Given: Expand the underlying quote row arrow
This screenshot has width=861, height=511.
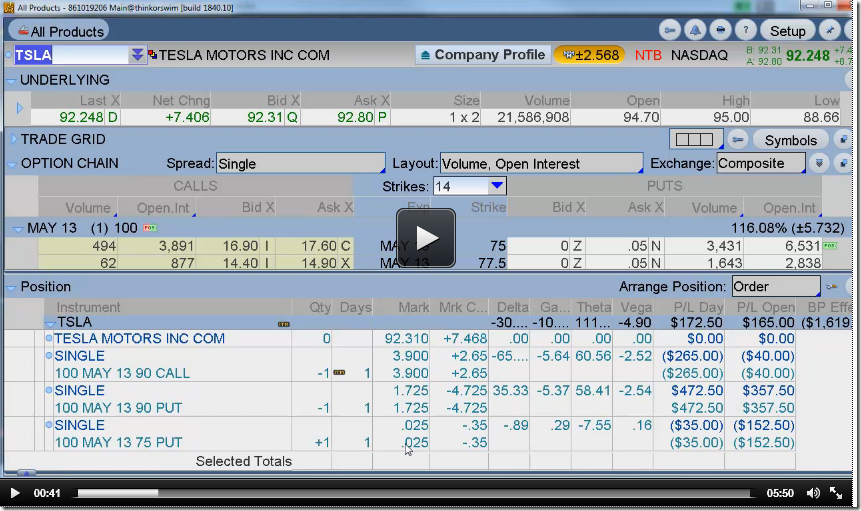Looking at the screenshot, I should tap(19, 108).
